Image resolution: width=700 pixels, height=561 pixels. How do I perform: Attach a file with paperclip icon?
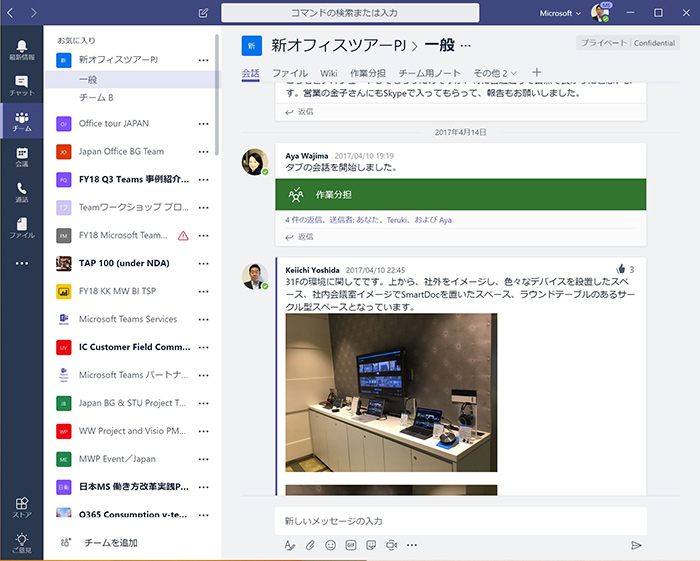coord(310,545)
